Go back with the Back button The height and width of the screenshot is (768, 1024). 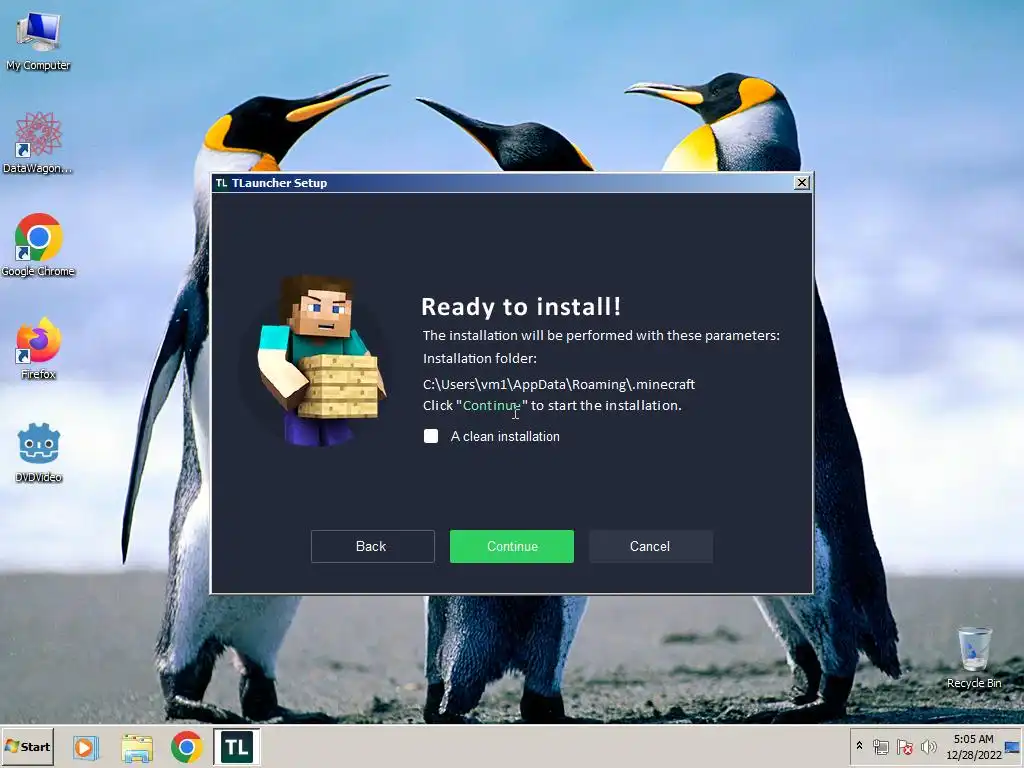[372, 546]
